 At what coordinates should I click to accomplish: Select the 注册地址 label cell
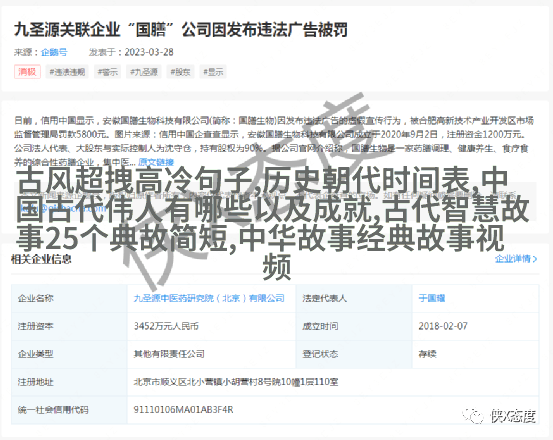point(69,382)
